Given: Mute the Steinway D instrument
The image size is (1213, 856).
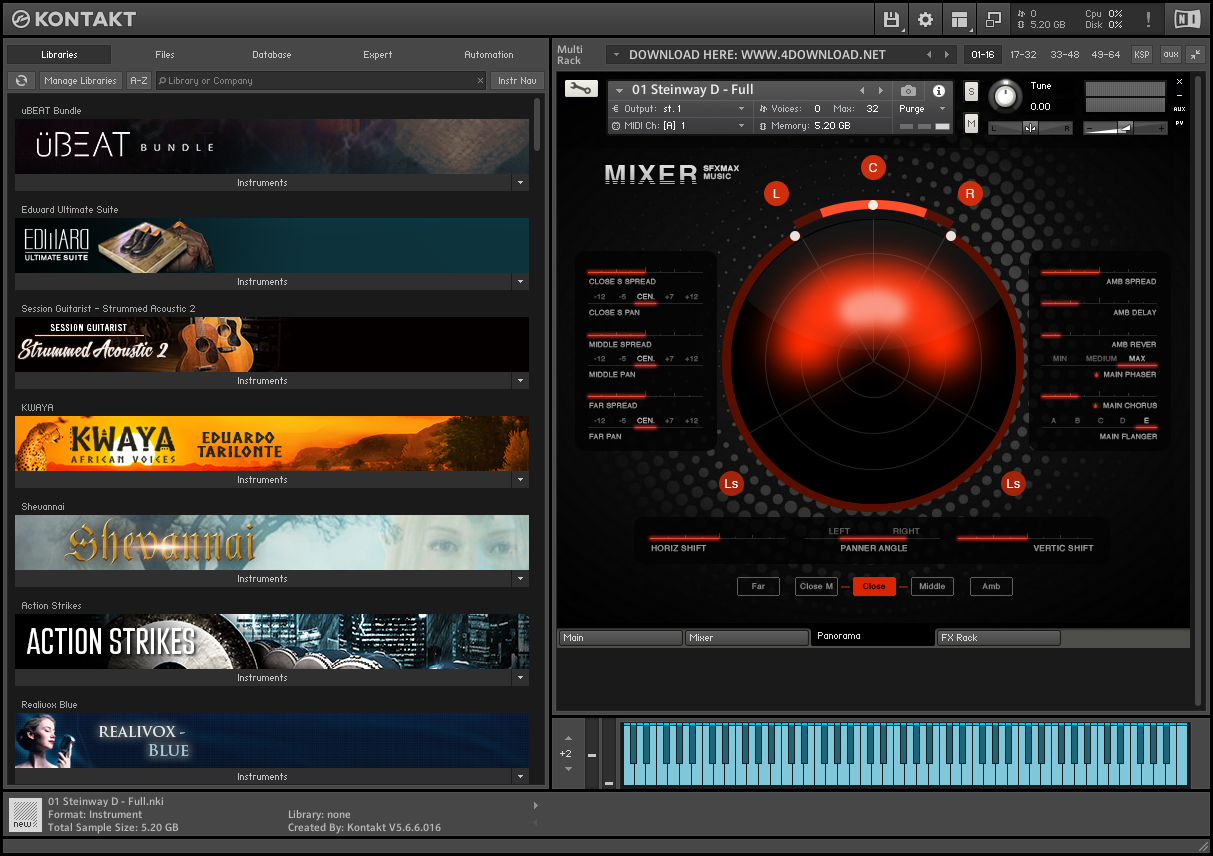Looking at the screenshot, I should [x=971, y=123].
